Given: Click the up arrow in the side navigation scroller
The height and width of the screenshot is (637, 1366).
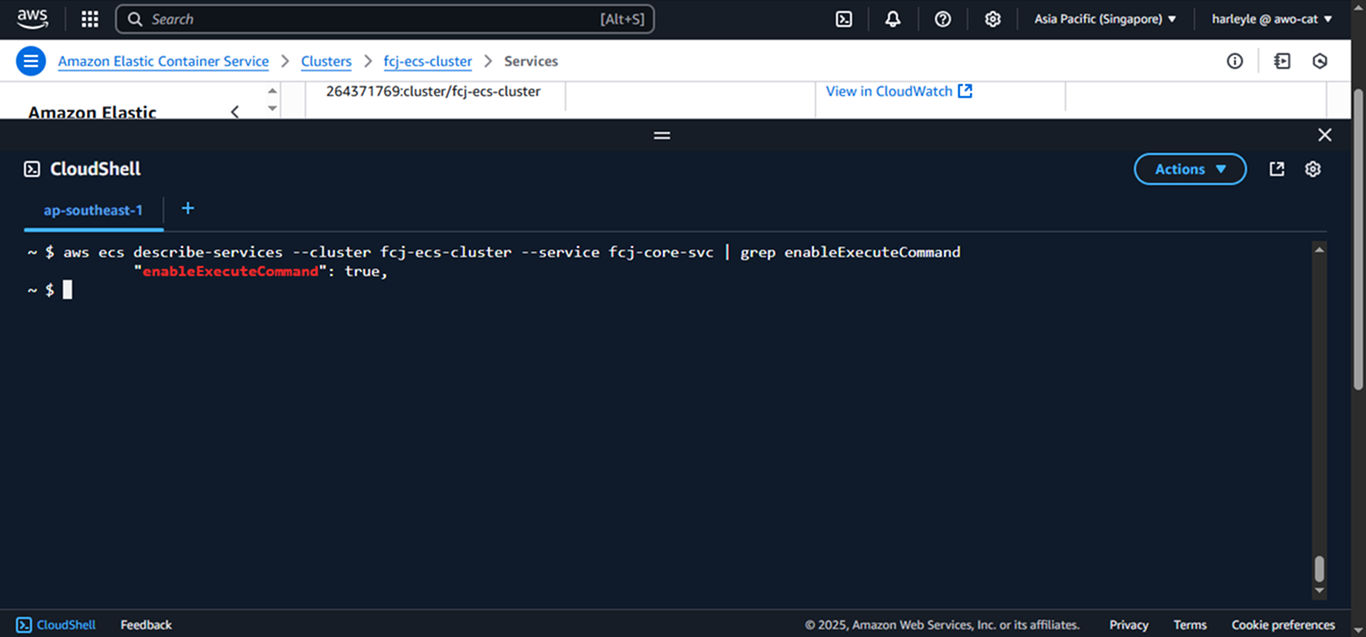Looking at the screenshot, I should point(273,91).
